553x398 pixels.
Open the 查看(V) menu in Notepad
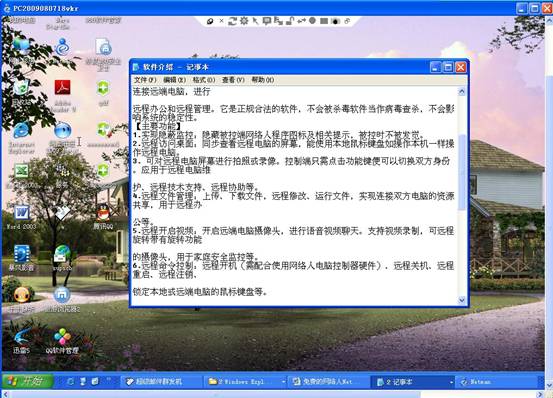(x=233, y=80)
